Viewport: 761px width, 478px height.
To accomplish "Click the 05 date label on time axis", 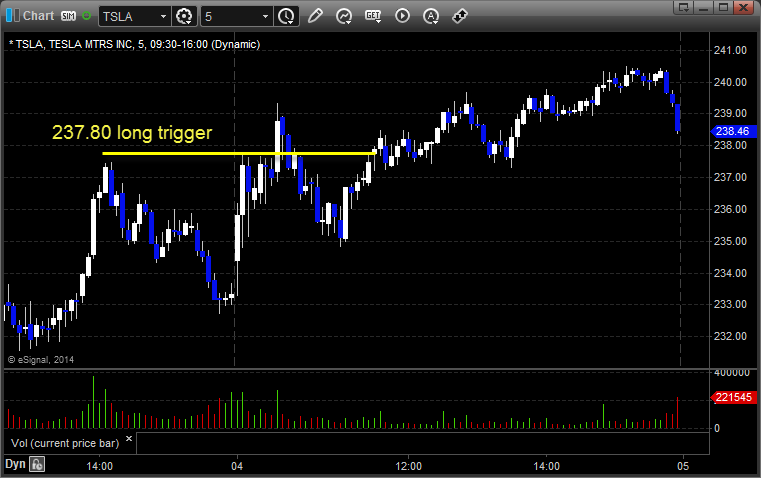I will click(683, 466).
